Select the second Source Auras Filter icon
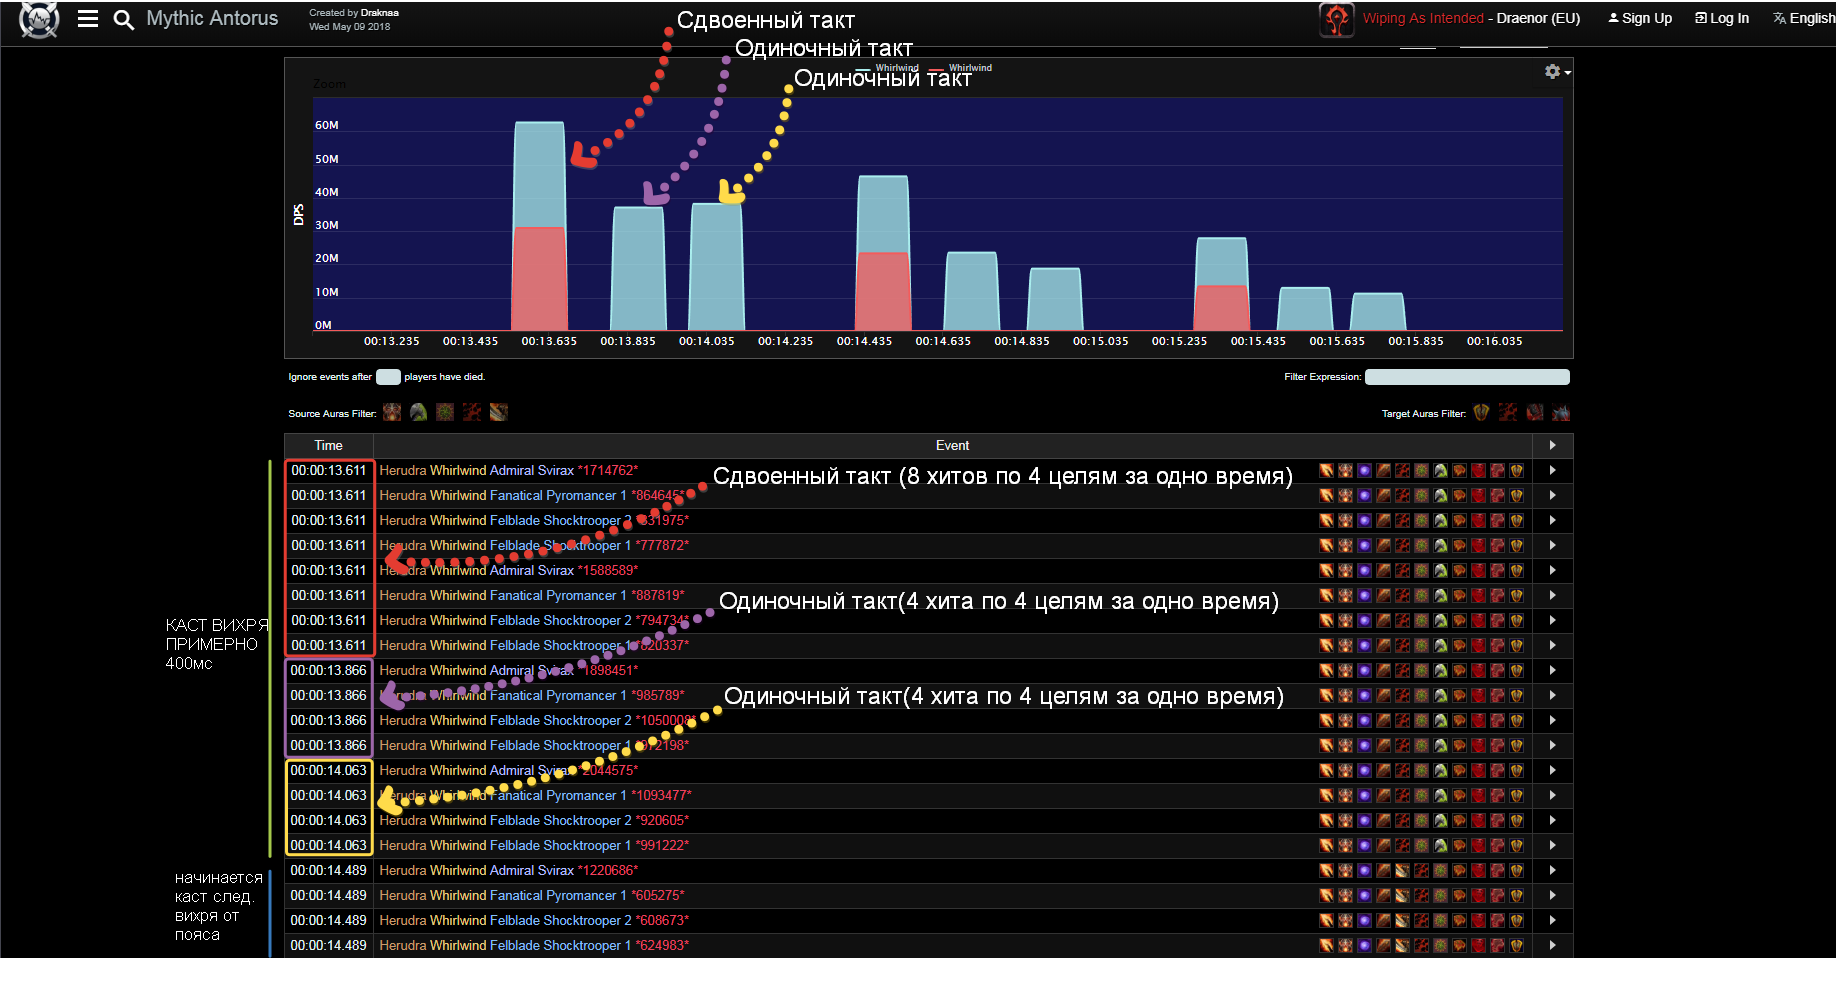This screenshot has height=1006, width=1836. click(x=418, y=412)
